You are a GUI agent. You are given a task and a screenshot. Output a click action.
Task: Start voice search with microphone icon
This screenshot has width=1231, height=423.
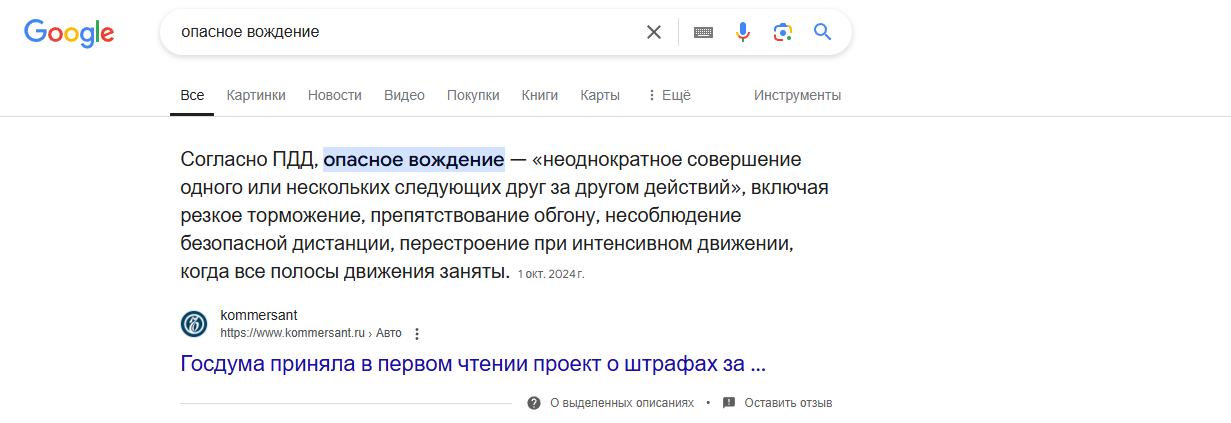742,32
